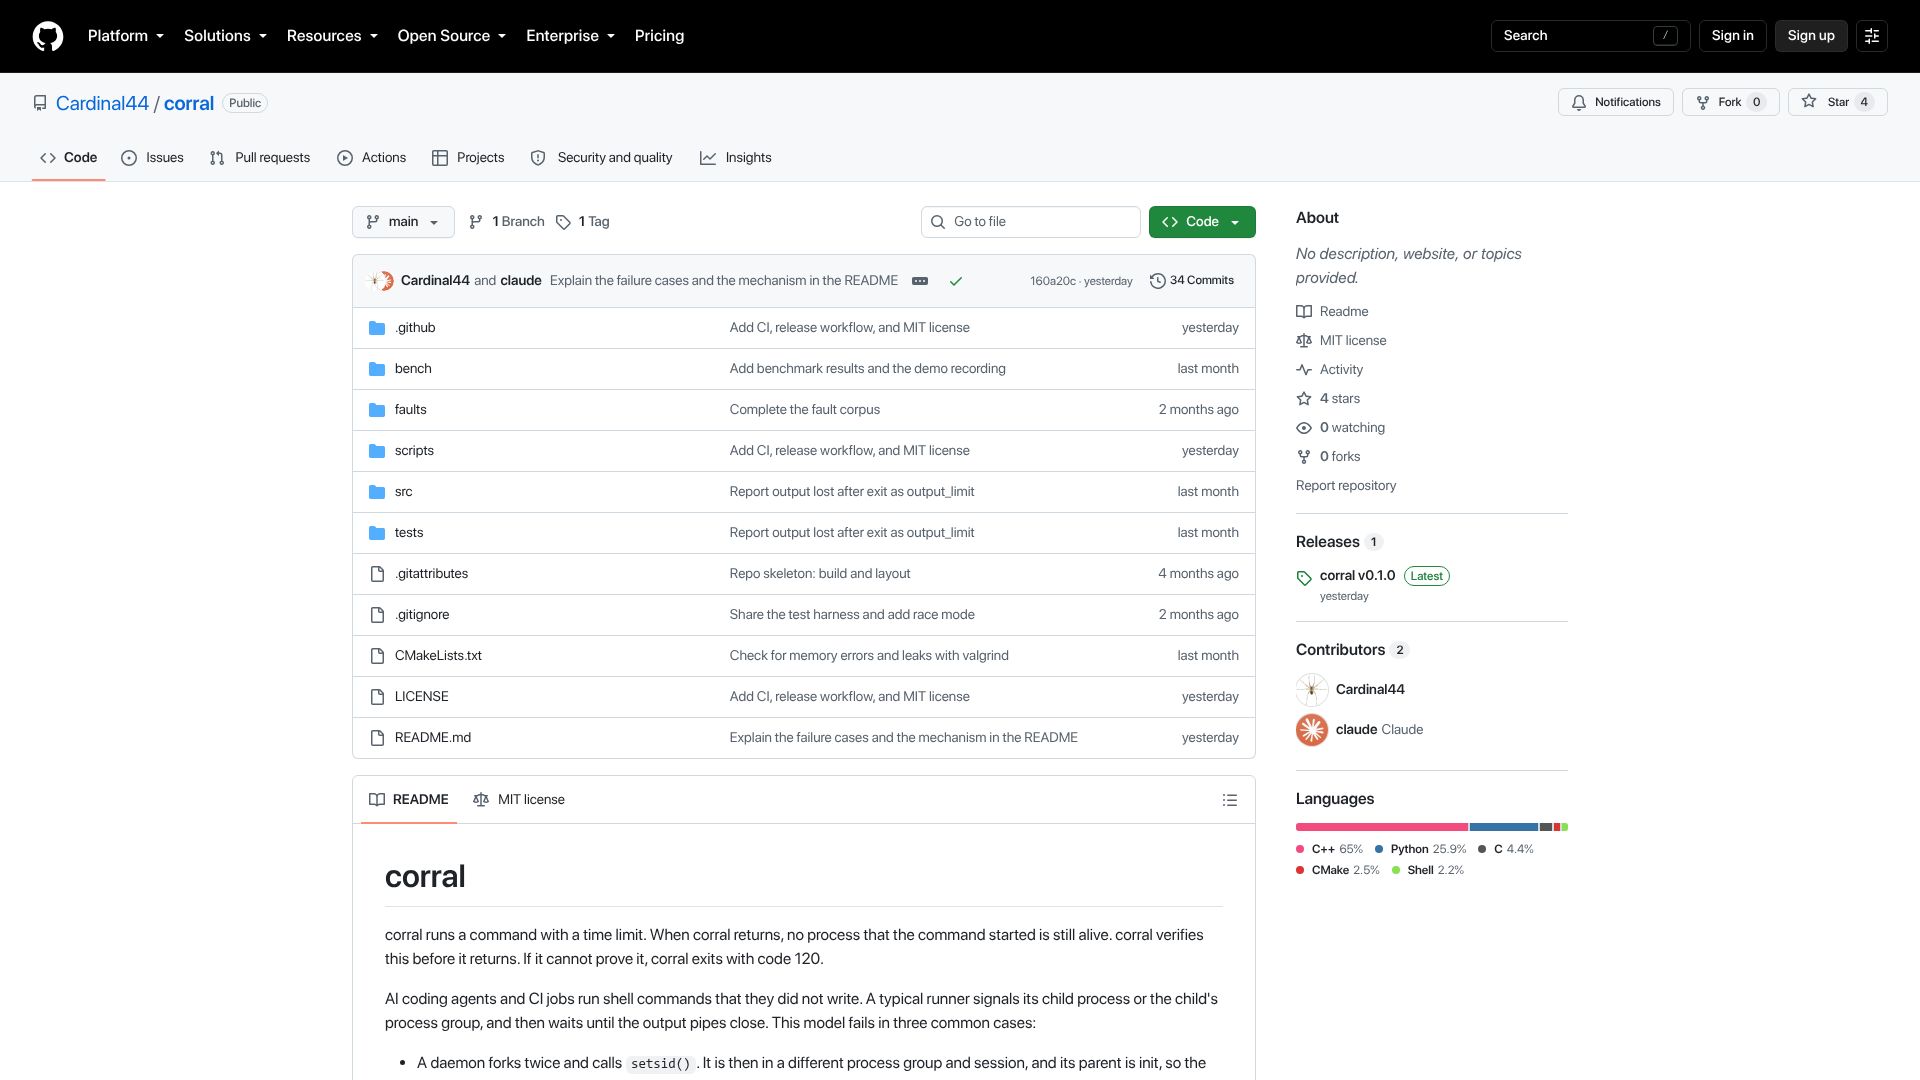Open the corral v0.1.0 release
Image resolution: width=1920 pixels, height=1080 pixels.
1357,576
